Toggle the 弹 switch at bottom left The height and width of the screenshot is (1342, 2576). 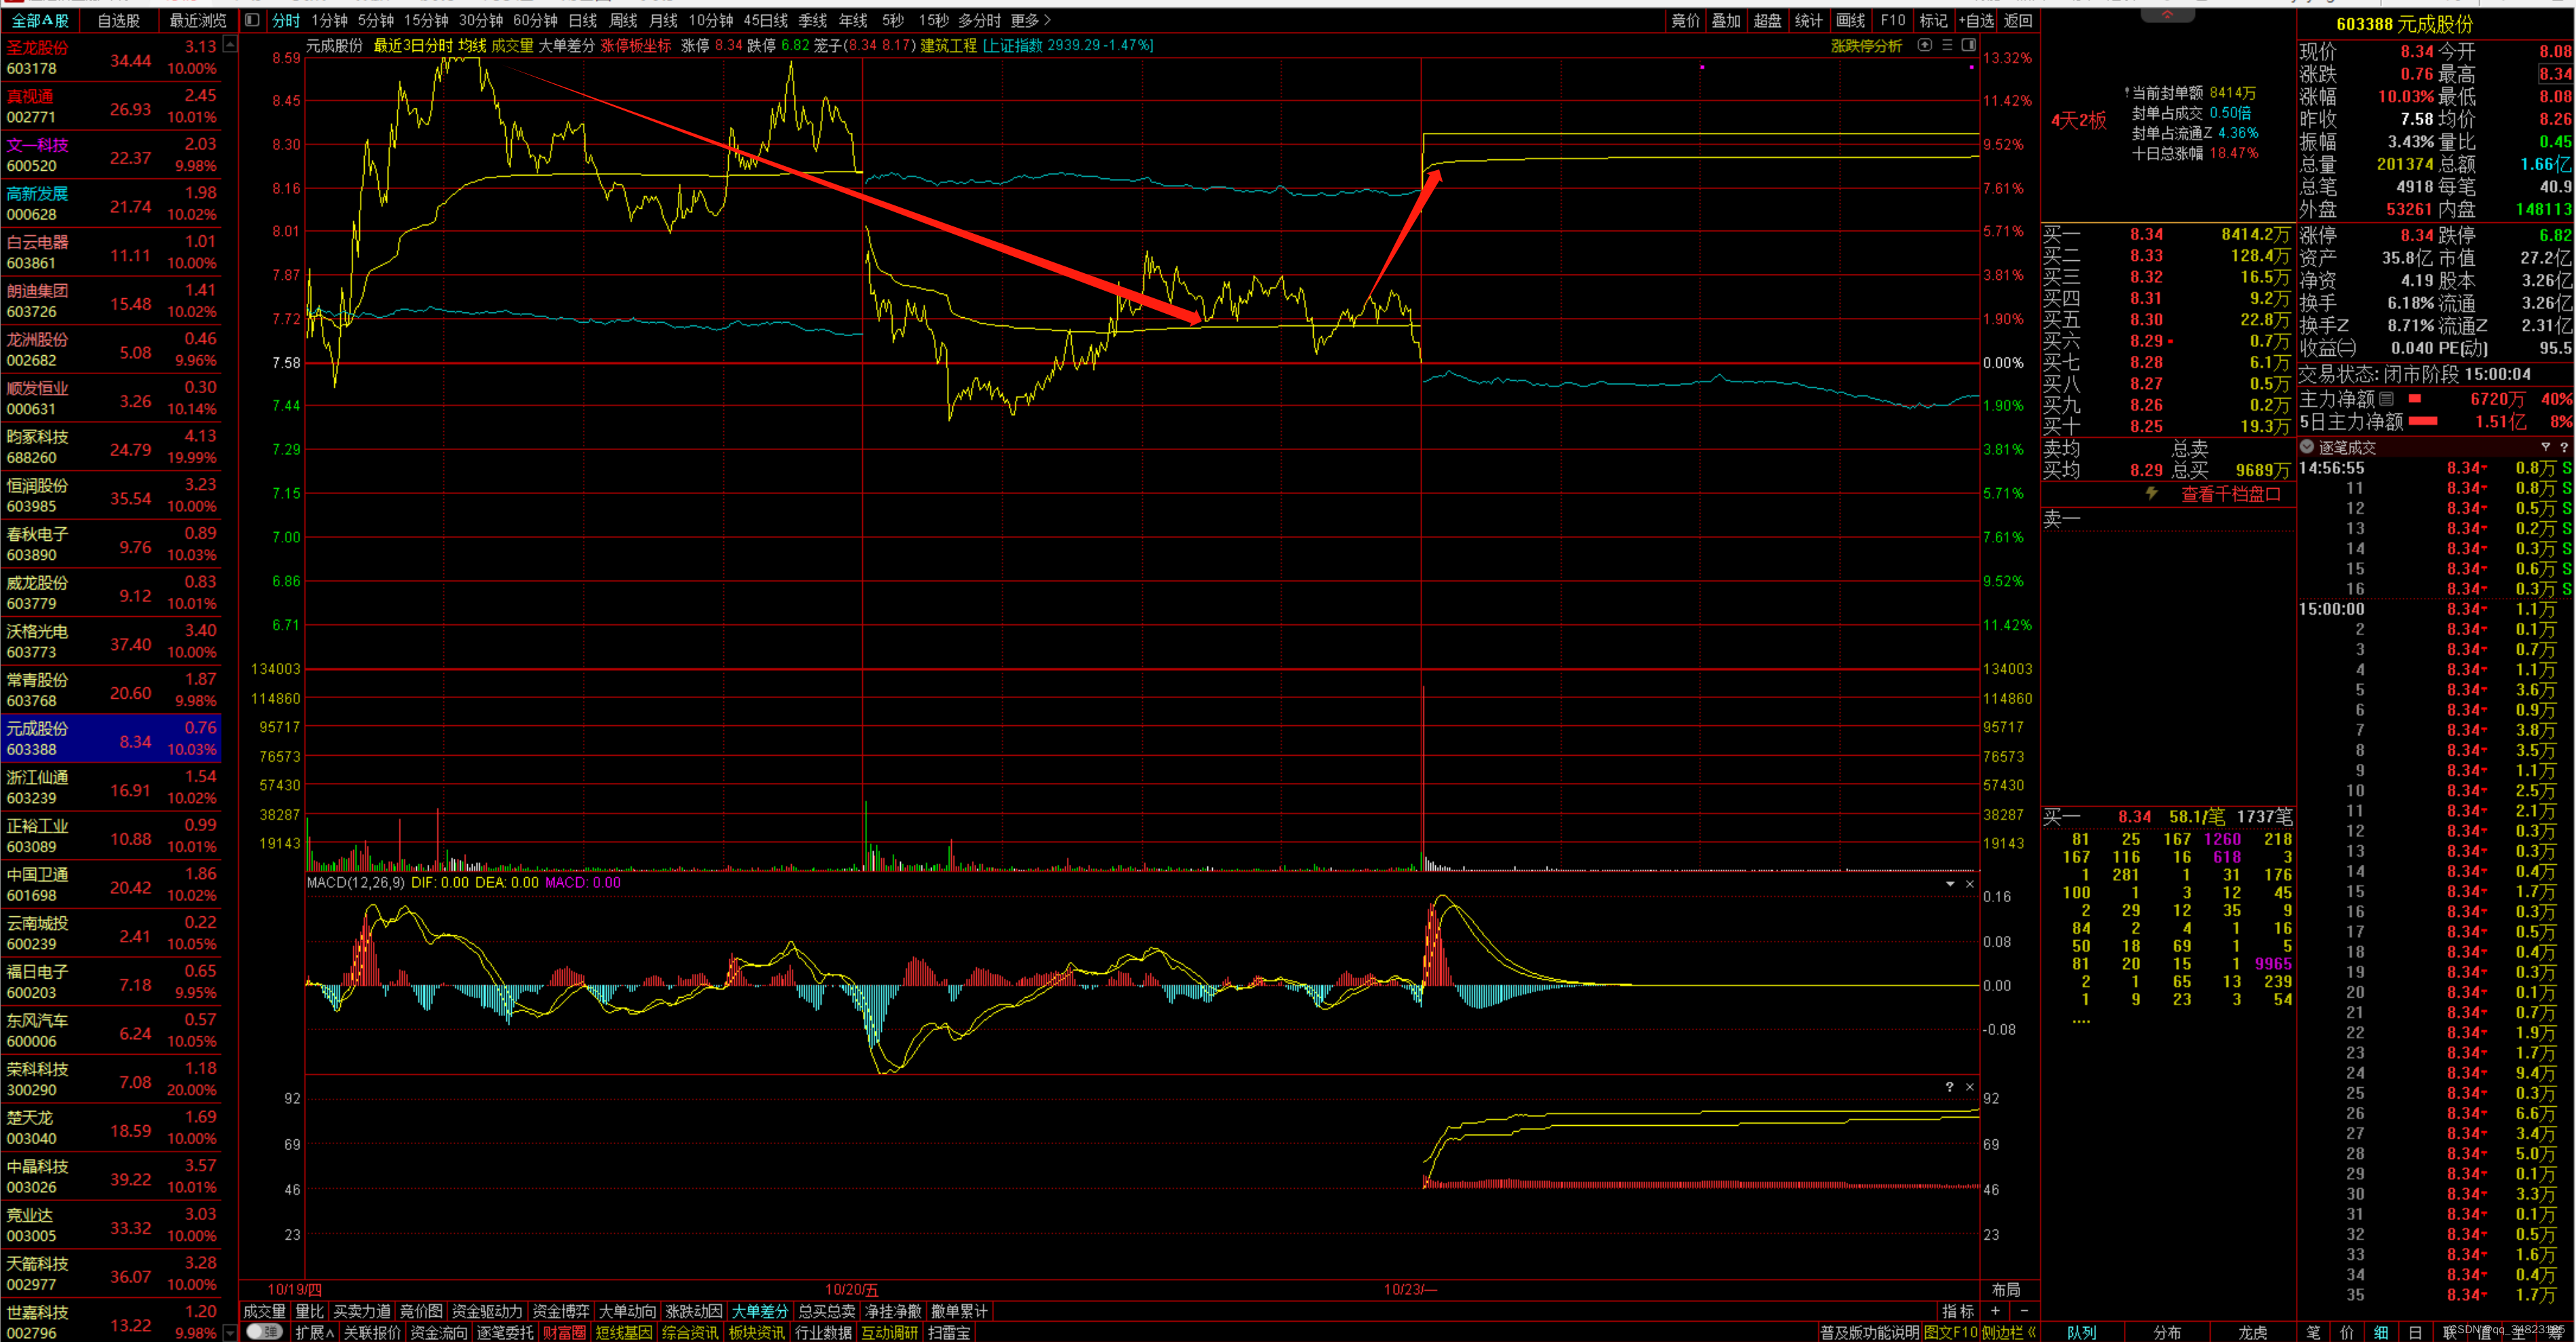264,1332
